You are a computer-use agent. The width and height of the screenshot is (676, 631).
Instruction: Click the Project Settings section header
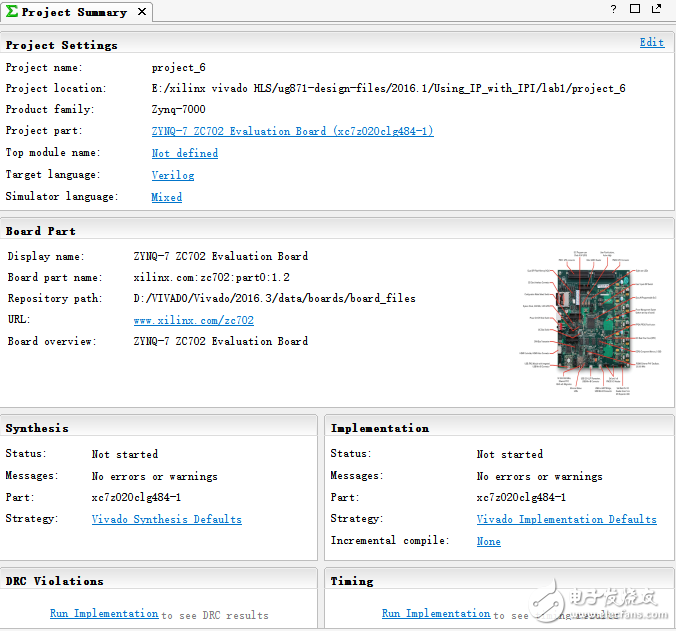click(61, 45)
